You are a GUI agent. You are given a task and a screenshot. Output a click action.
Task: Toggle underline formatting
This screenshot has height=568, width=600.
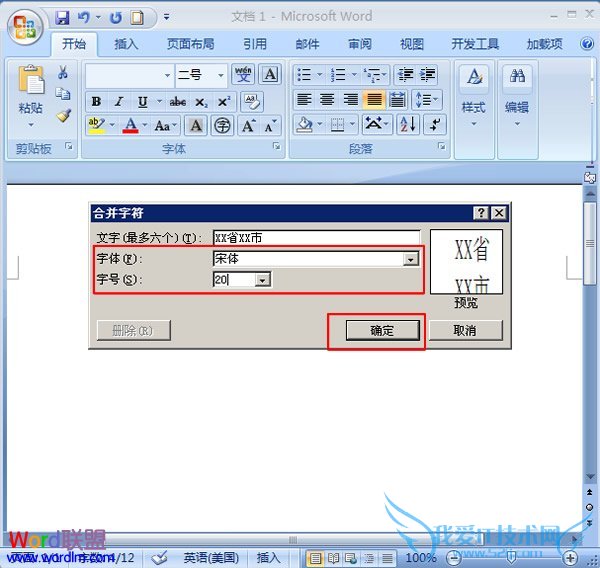click(x=142, y=102)
